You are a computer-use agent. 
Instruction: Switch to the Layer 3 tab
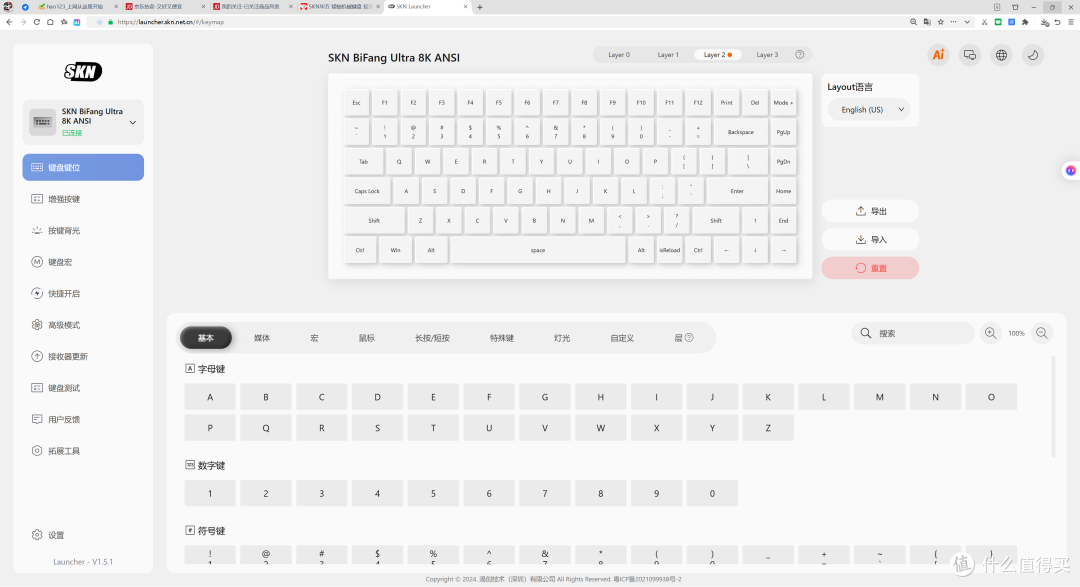point(767,54)
